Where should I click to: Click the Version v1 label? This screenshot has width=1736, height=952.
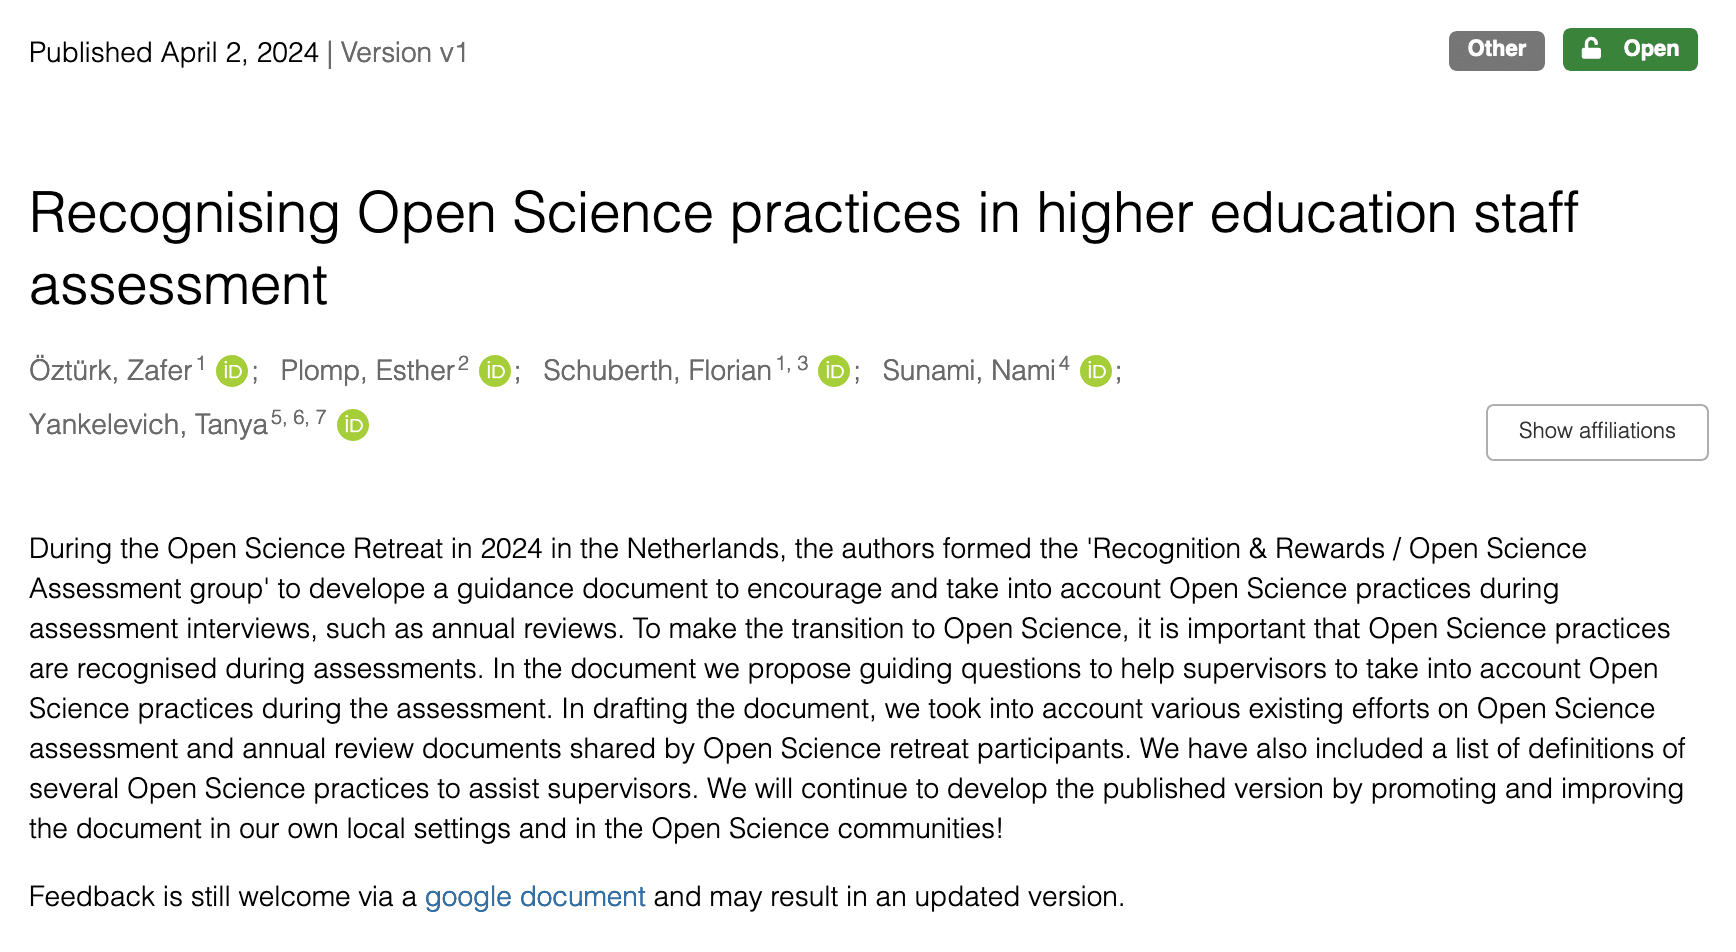pyautogui.click(x=404, y=53)
